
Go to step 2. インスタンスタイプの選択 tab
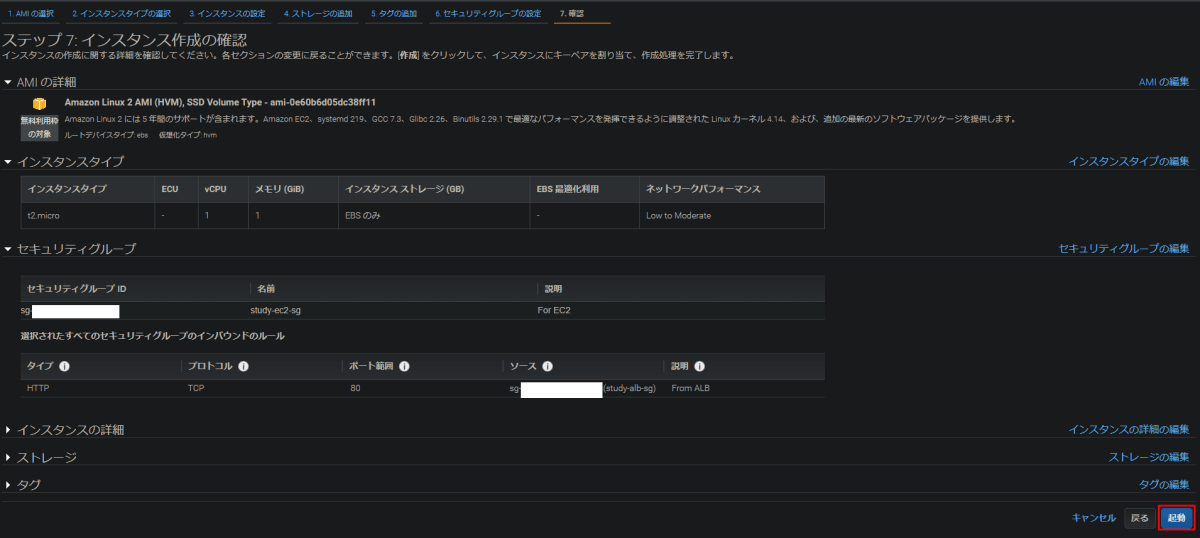(121, 14)
